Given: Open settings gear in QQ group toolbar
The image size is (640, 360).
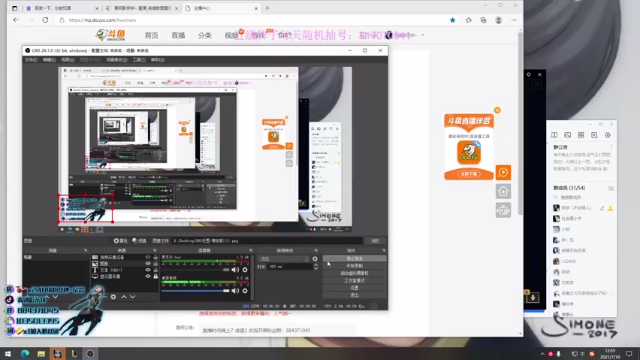Looking at the screenshot, I should (x=608, y=135).
